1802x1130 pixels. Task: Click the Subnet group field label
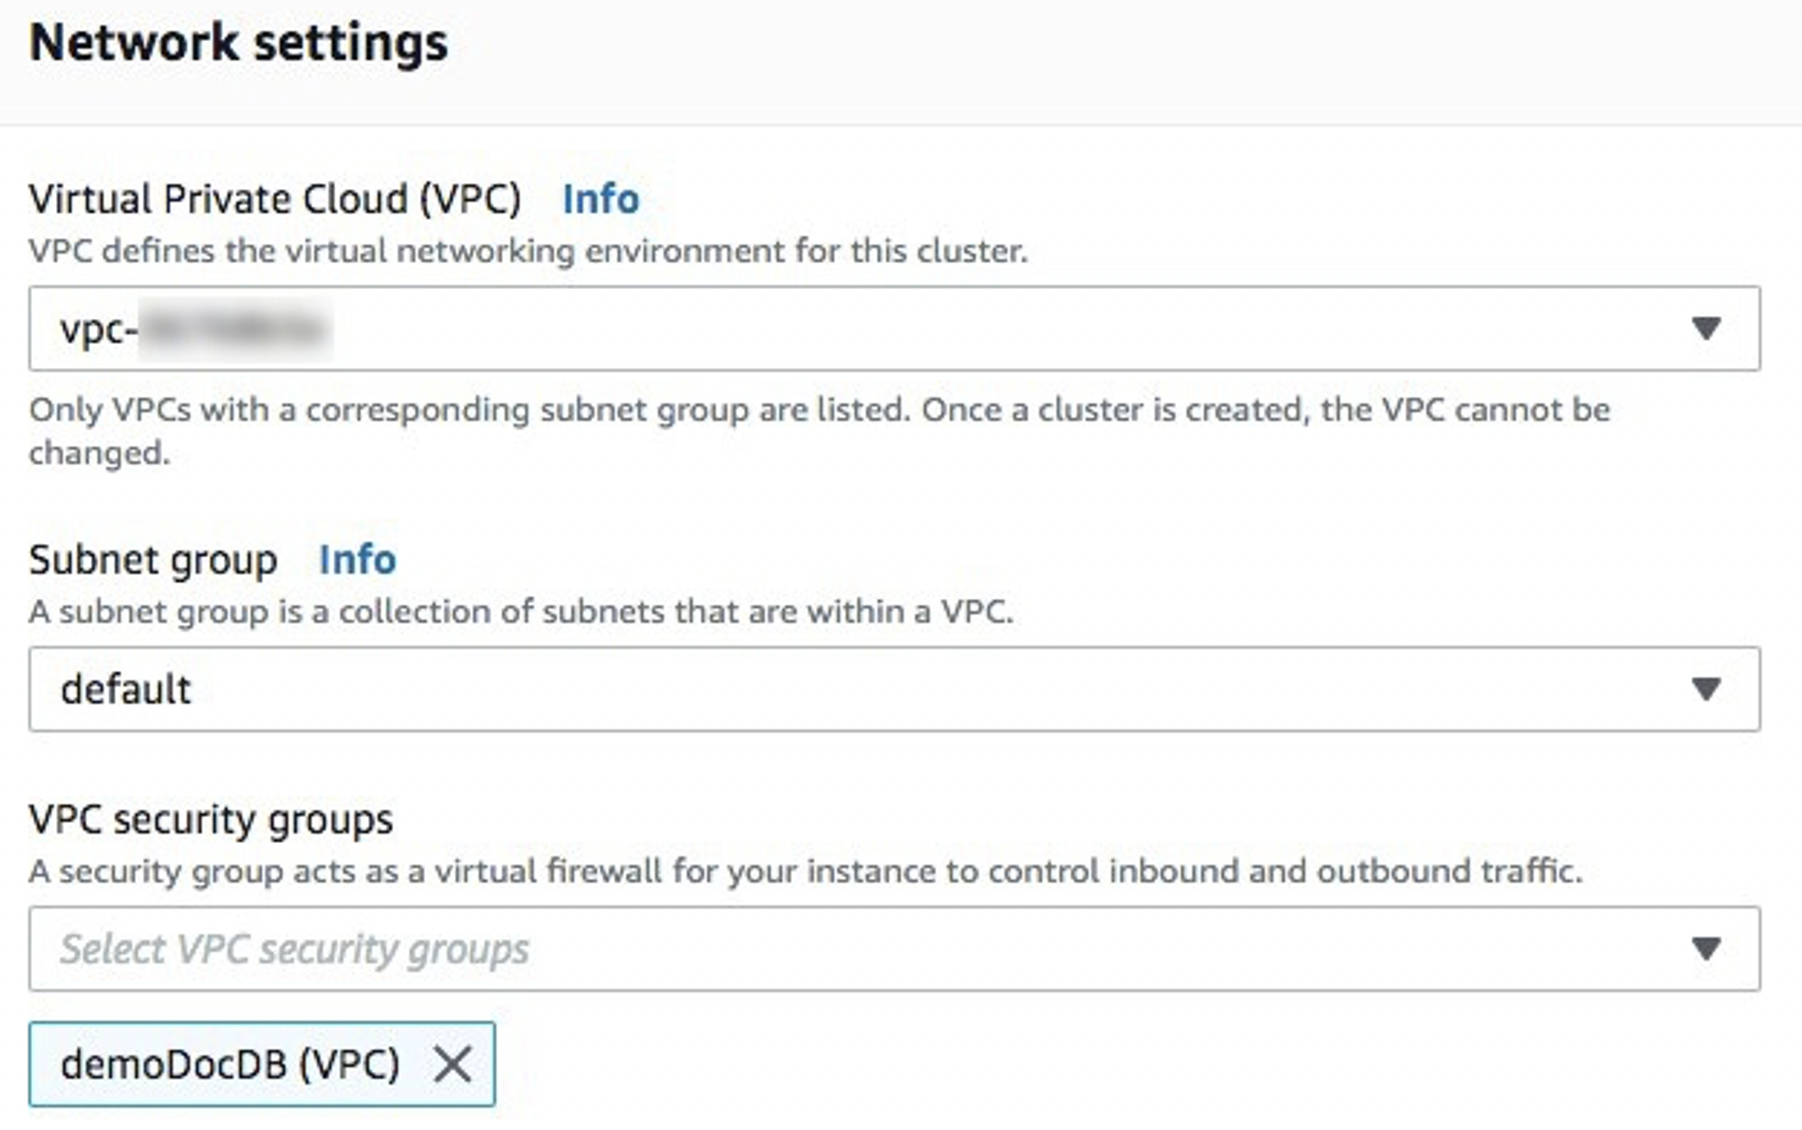click(x=153, y=559)
